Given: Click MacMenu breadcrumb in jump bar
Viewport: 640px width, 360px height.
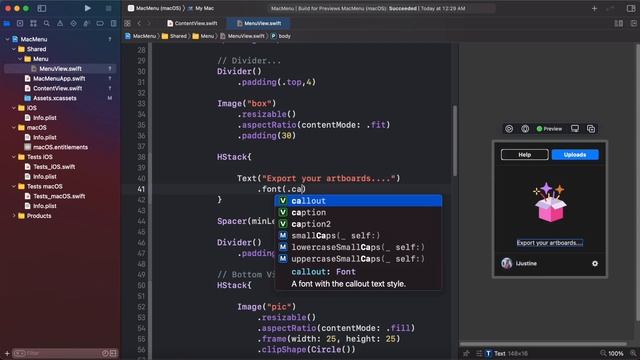Looking at the screenshot, I should [x=140, y=36].
